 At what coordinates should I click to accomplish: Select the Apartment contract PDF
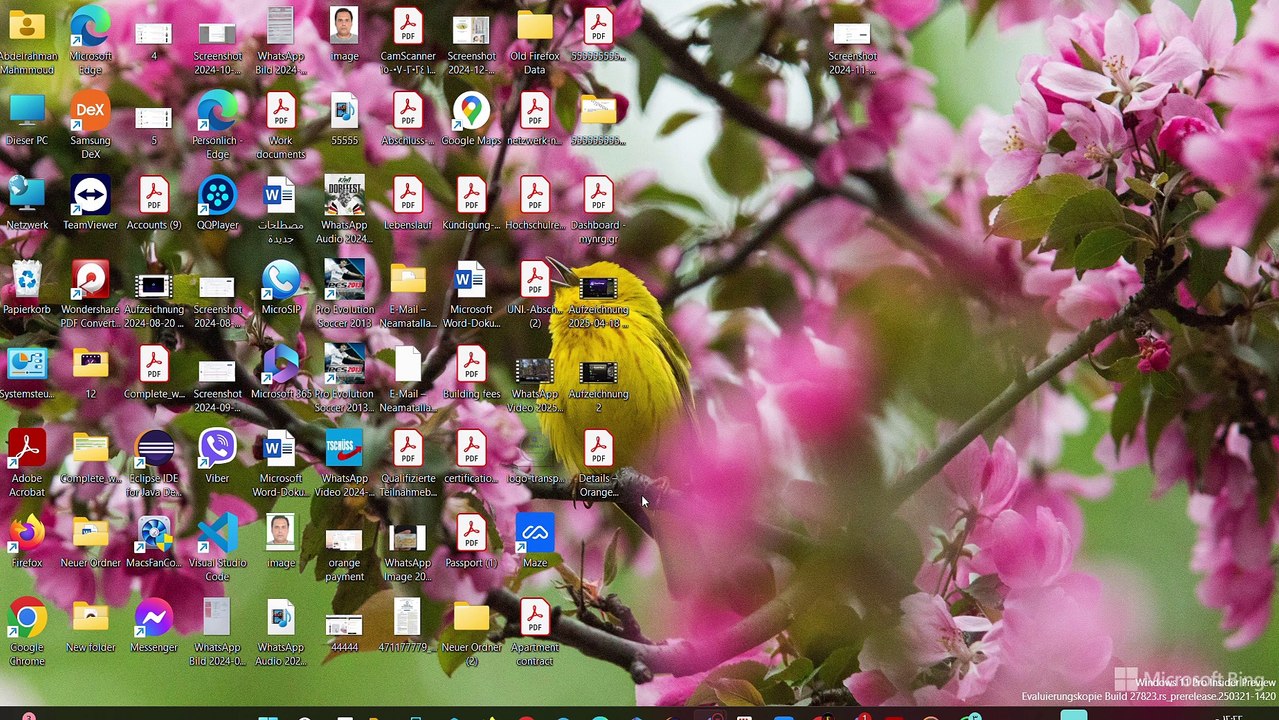coord(535,632)
